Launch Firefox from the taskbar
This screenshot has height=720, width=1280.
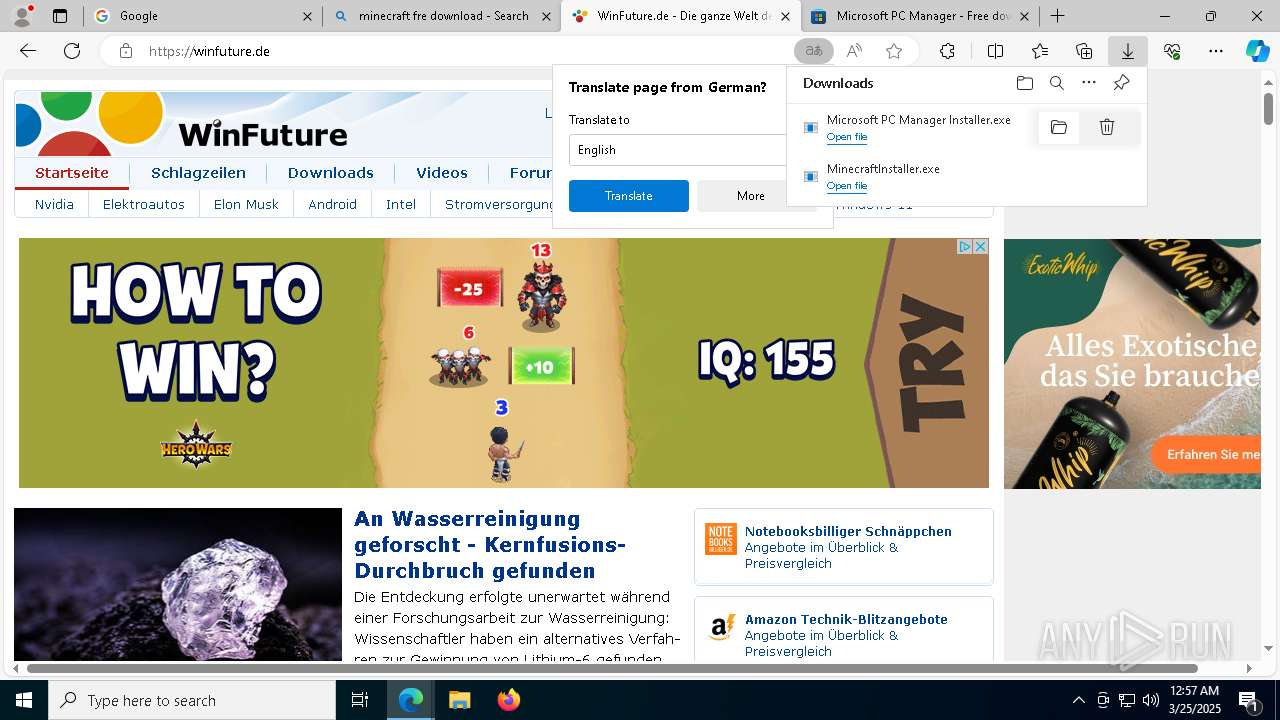pyautogui.click(x=509, y=700)
